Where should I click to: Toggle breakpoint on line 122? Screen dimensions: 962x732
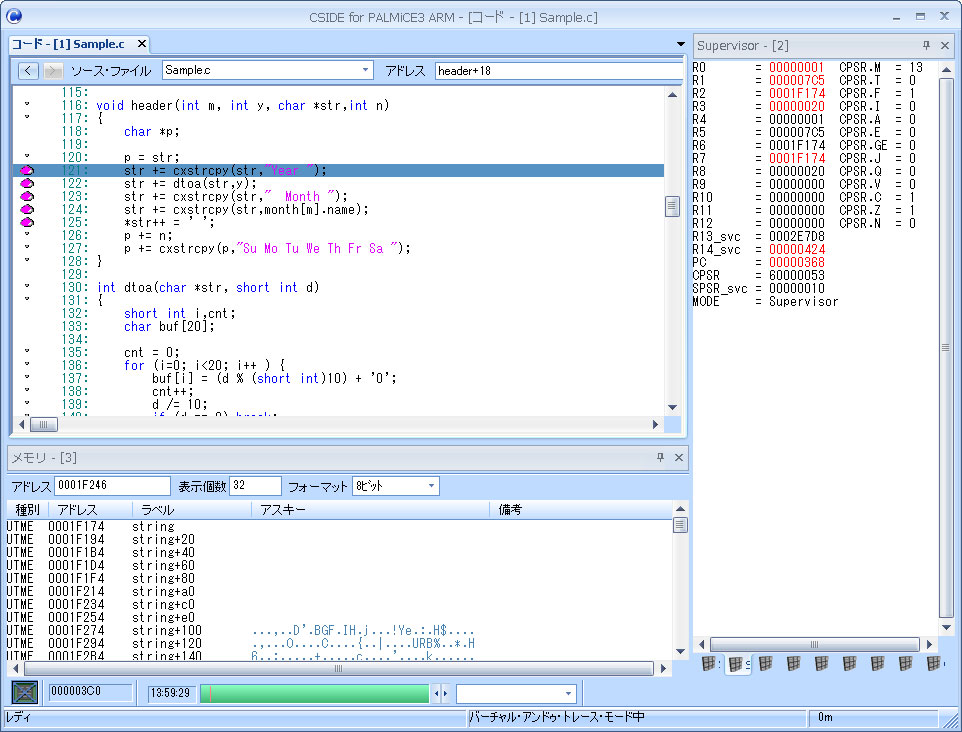pos(27,183)
